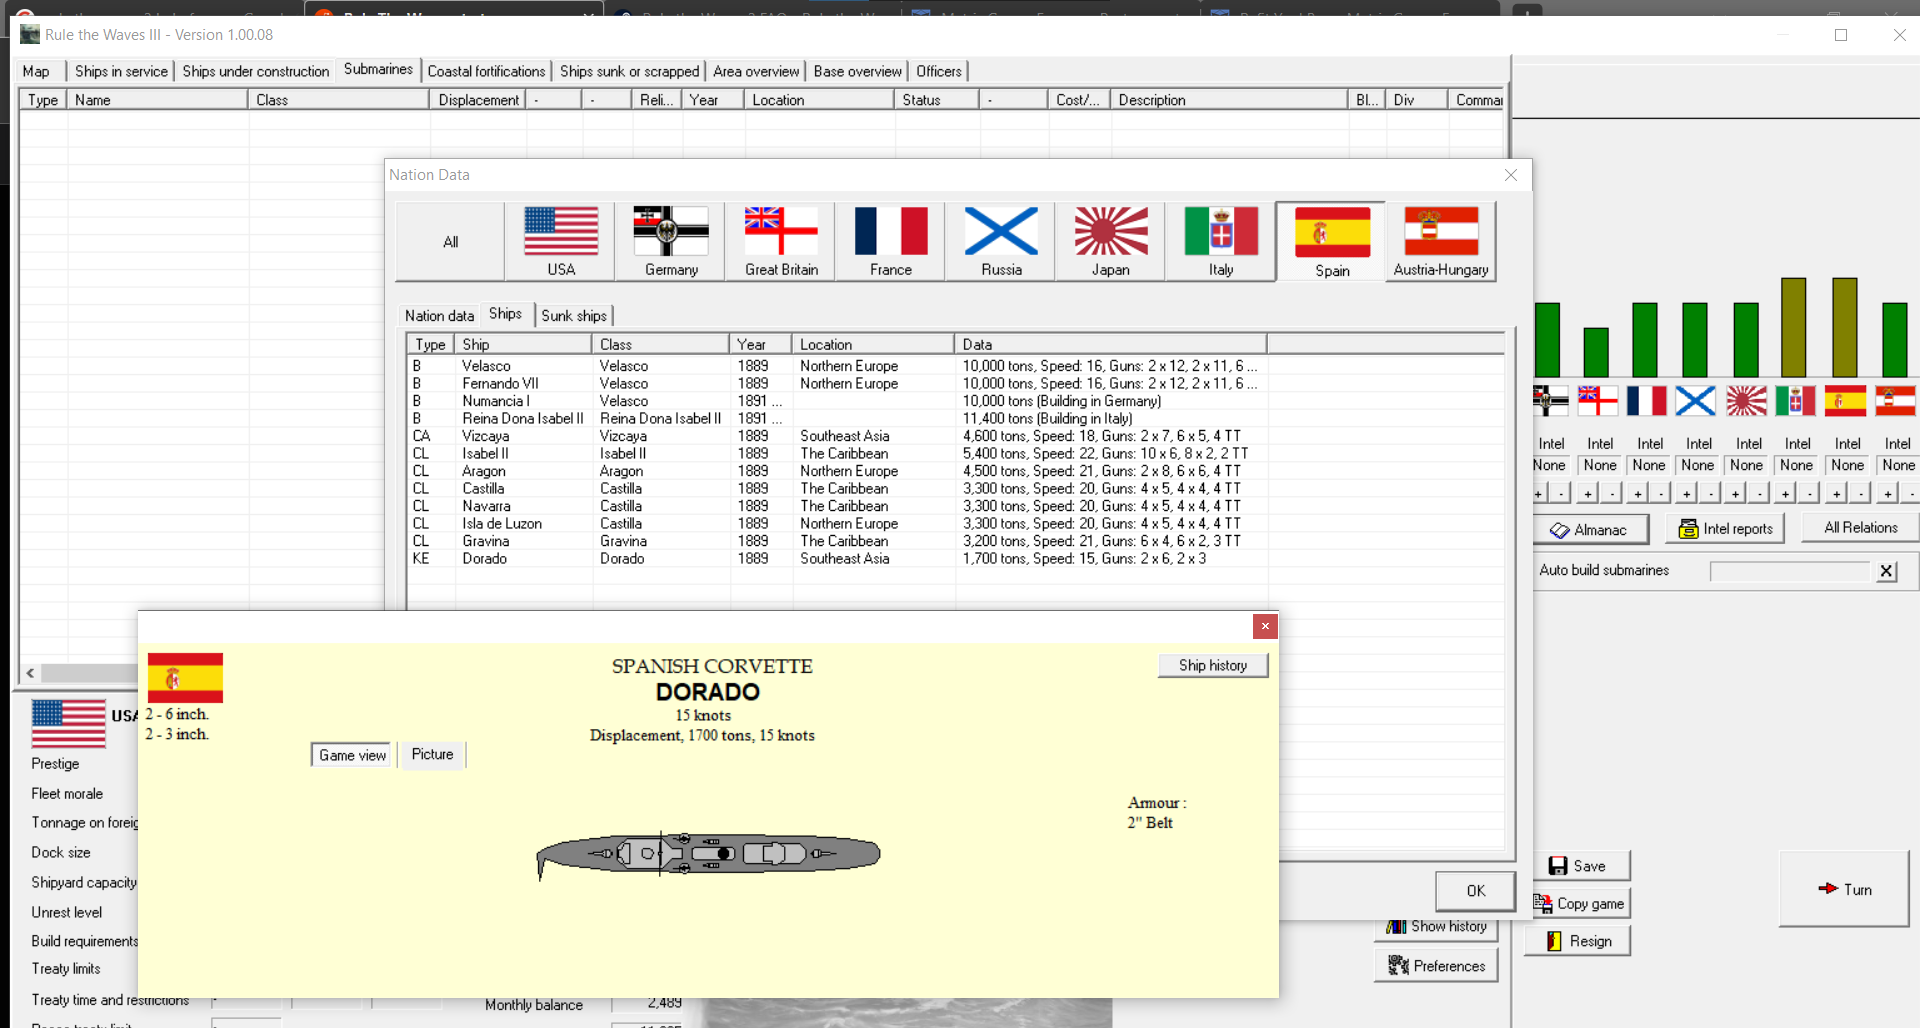Click Copy game
Screen dimensions: 1920x1028
[x=1580, y=903]
